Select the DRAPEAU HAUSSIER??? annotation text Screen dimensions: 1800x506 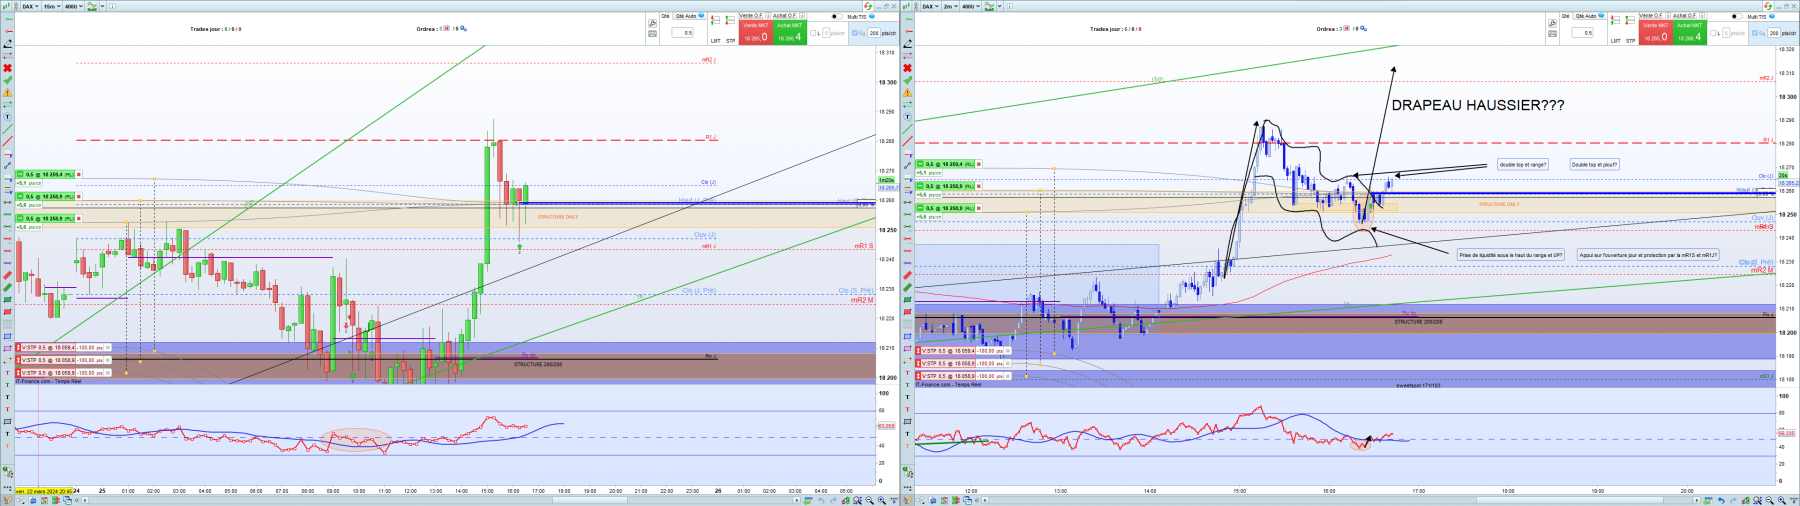1478,105
